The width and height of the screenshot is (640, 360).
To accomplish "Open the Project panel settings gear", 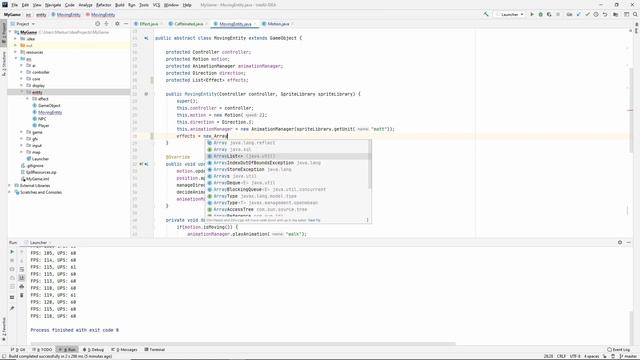I will (x=117, y=24).
